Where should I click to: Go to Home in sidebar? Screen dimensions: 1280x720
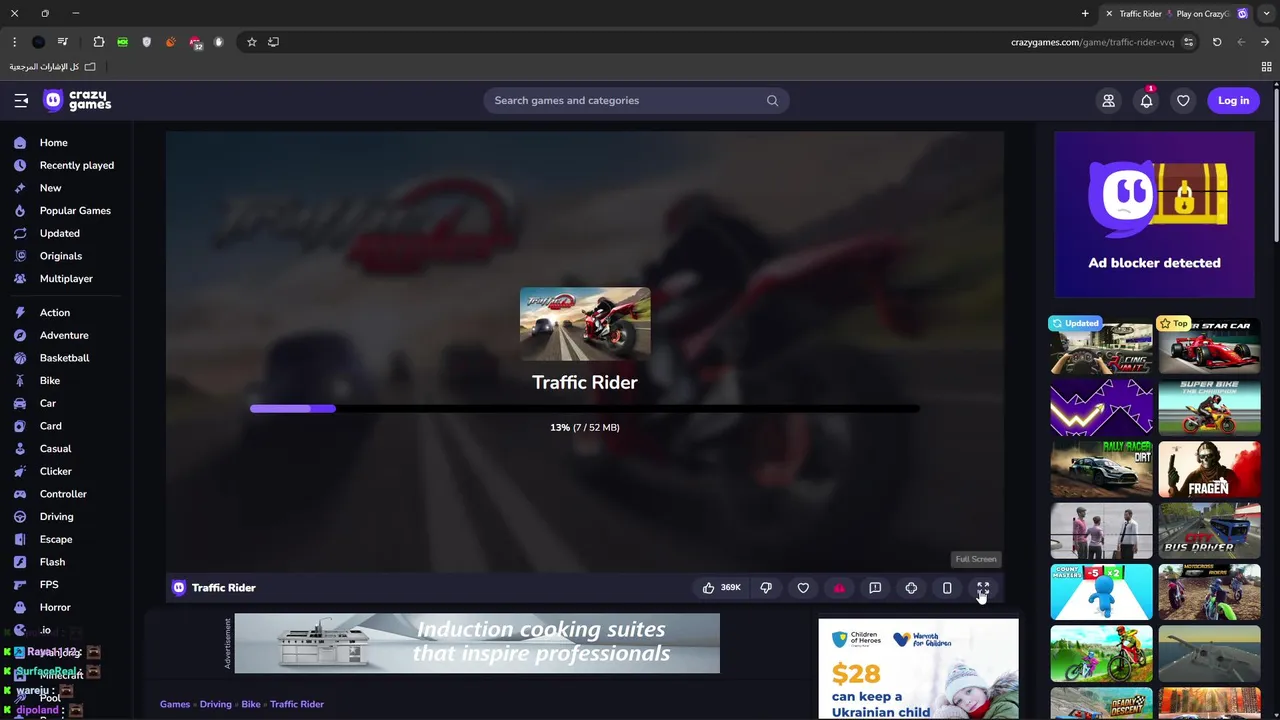tap(54, 143)
